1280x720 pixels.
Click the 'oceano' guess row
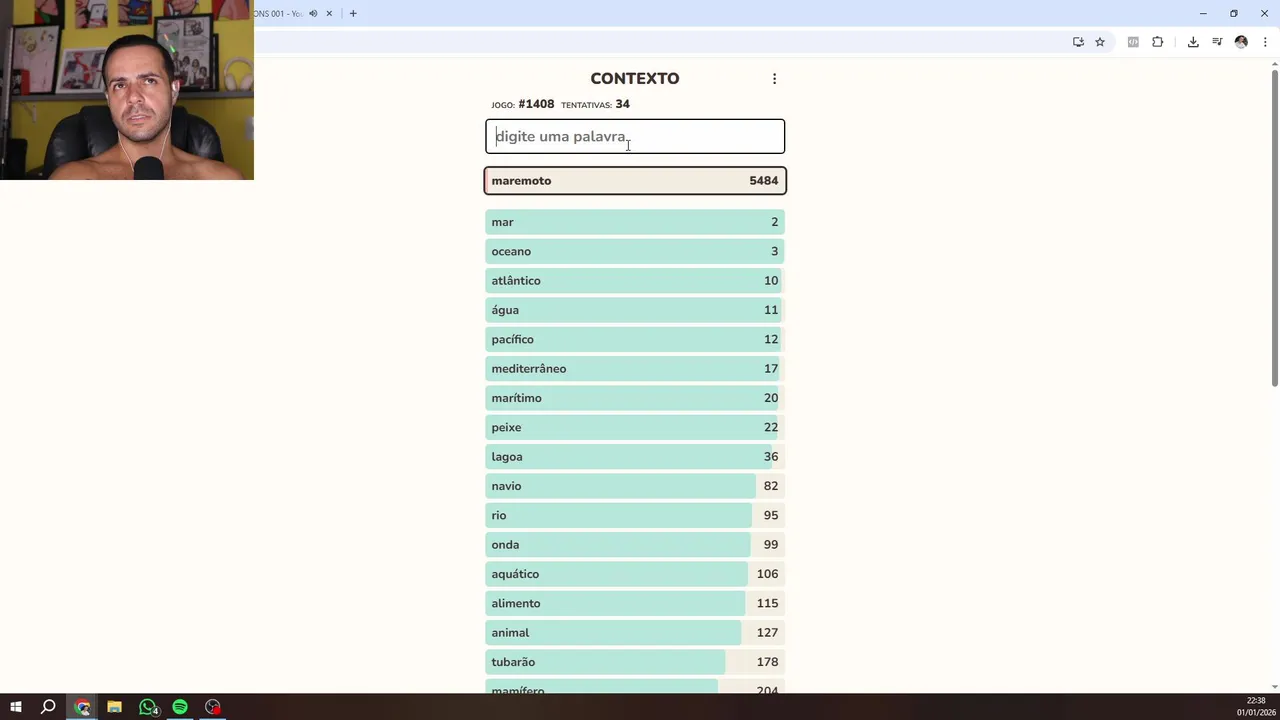[x=635, y=251]
